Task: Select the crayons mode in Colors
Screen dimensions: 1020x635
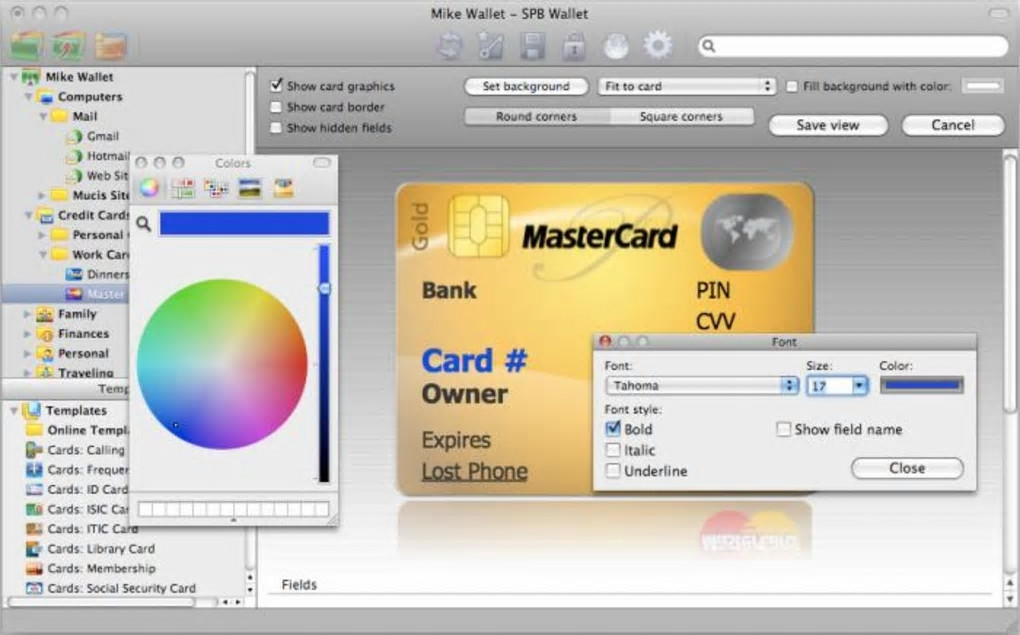Action: click(283, 188)
